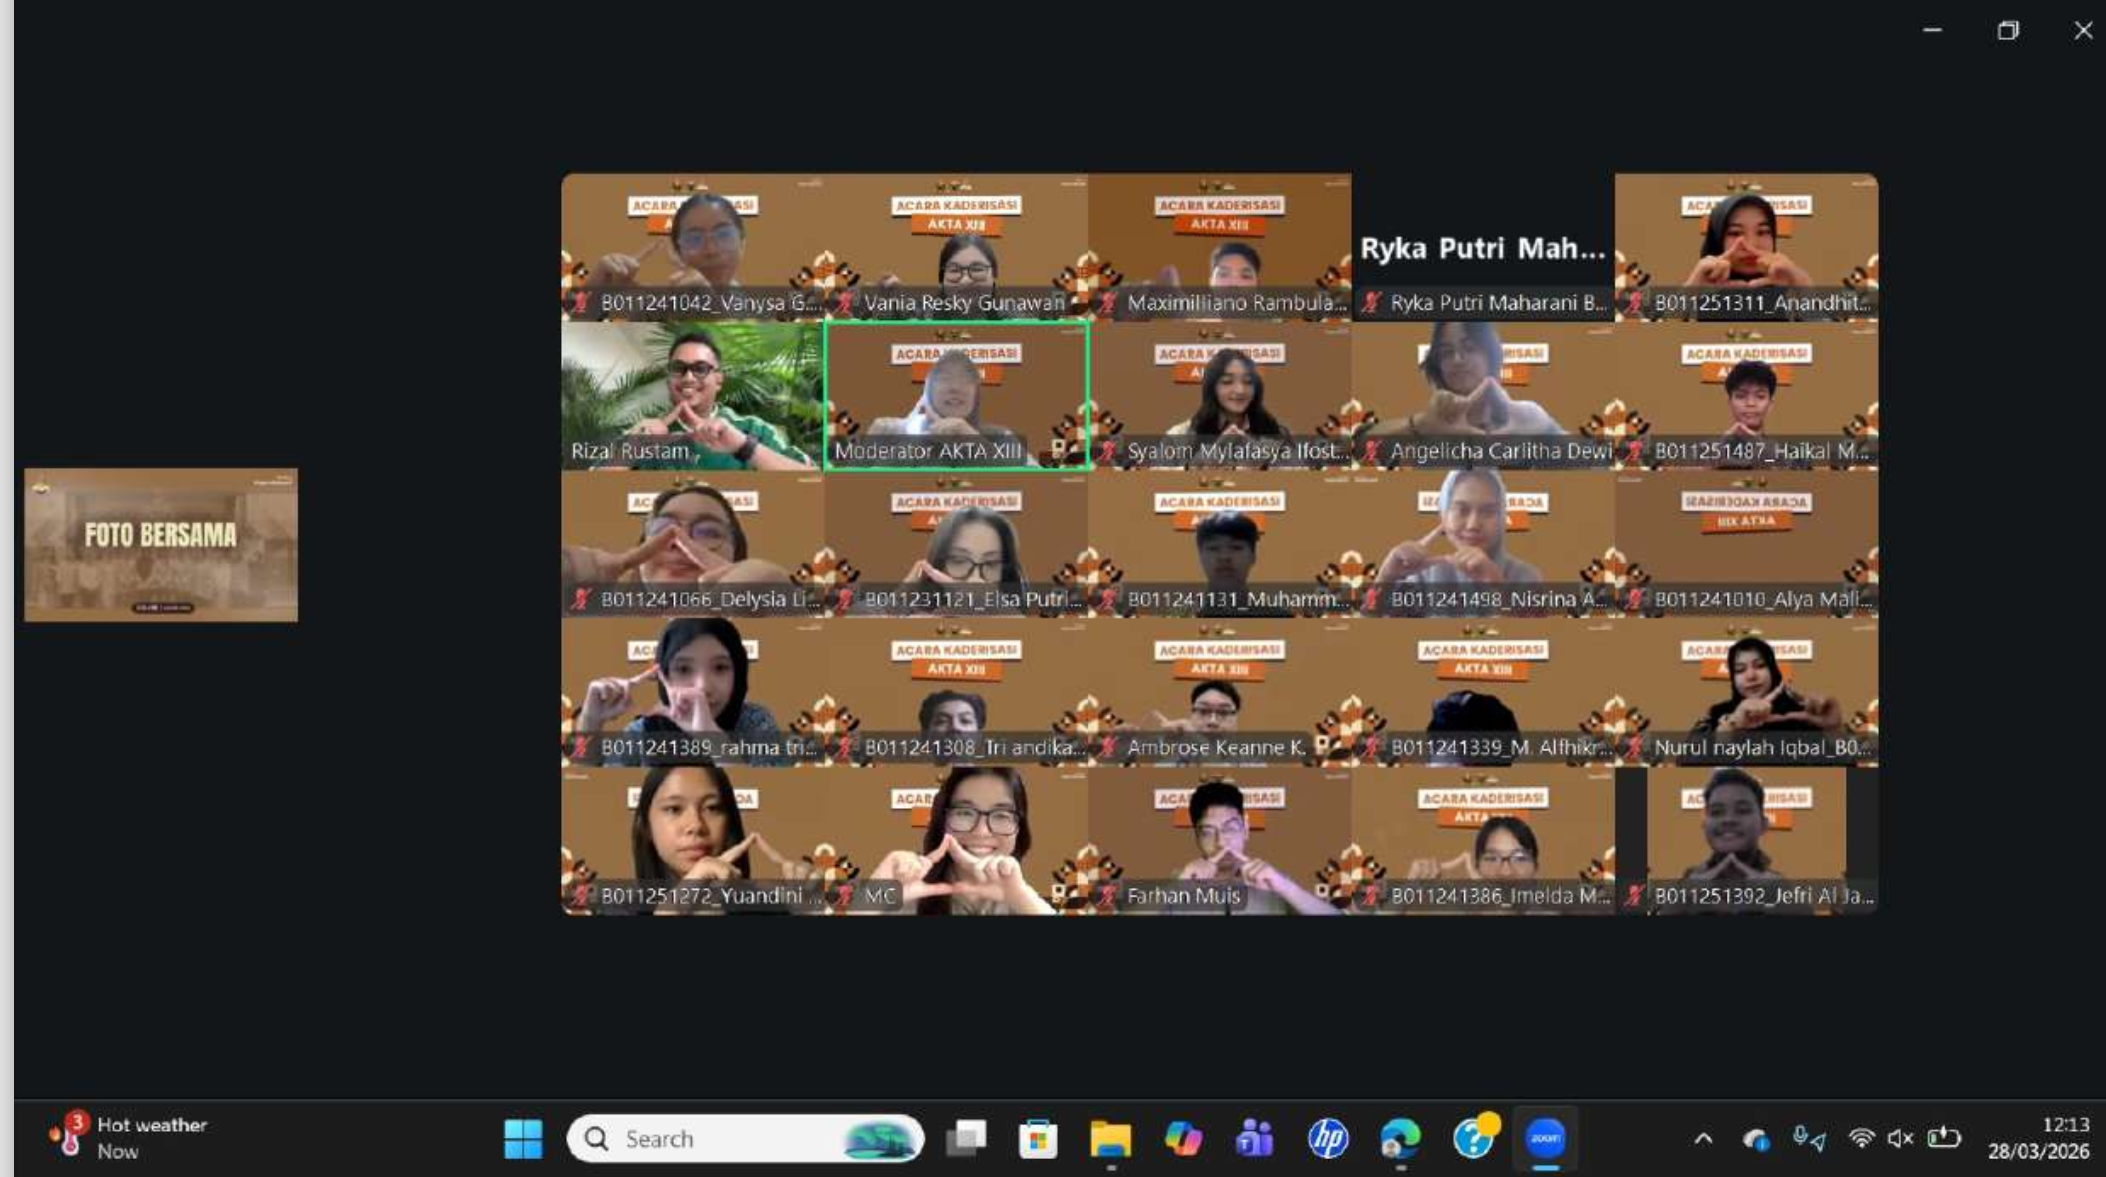Open Get Help question mark icon
Viewport: 2106px width, 1177px height.
(1473, 1138)
